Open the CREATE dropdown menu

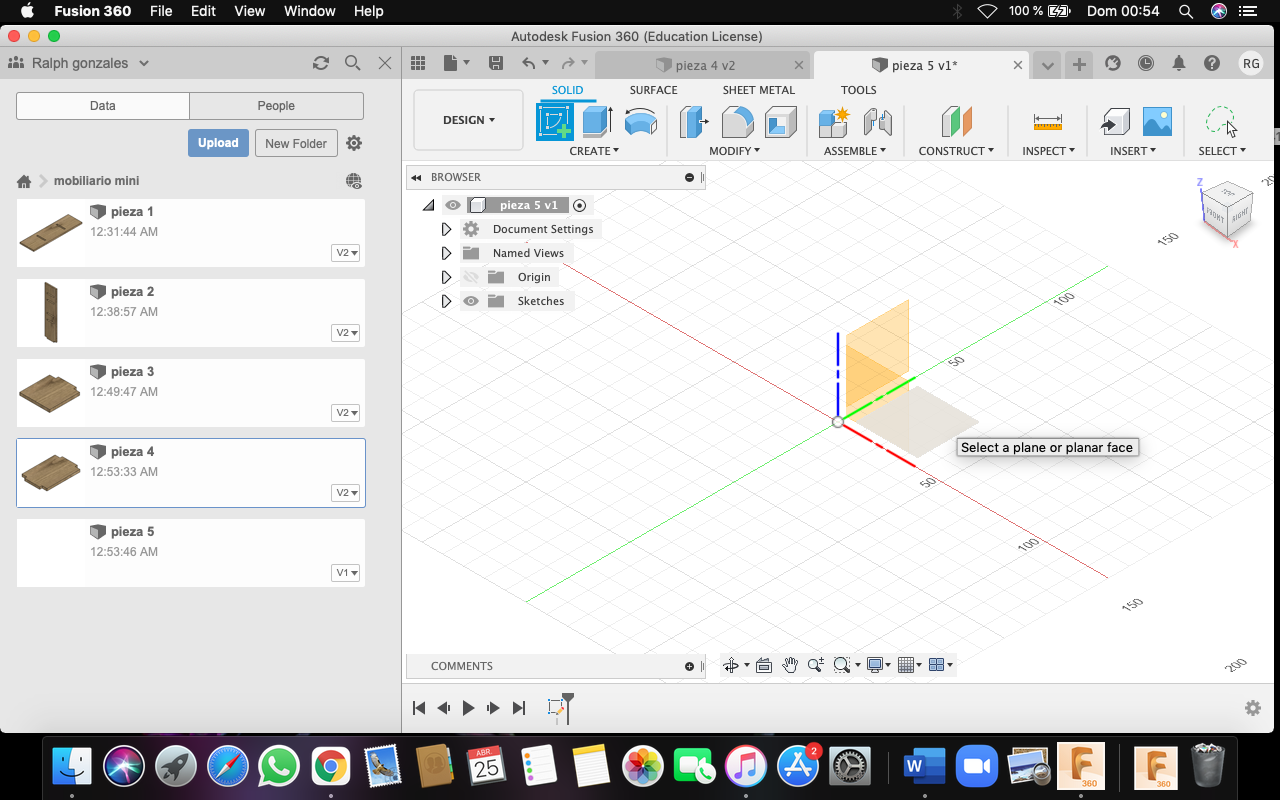coord(594,151)
